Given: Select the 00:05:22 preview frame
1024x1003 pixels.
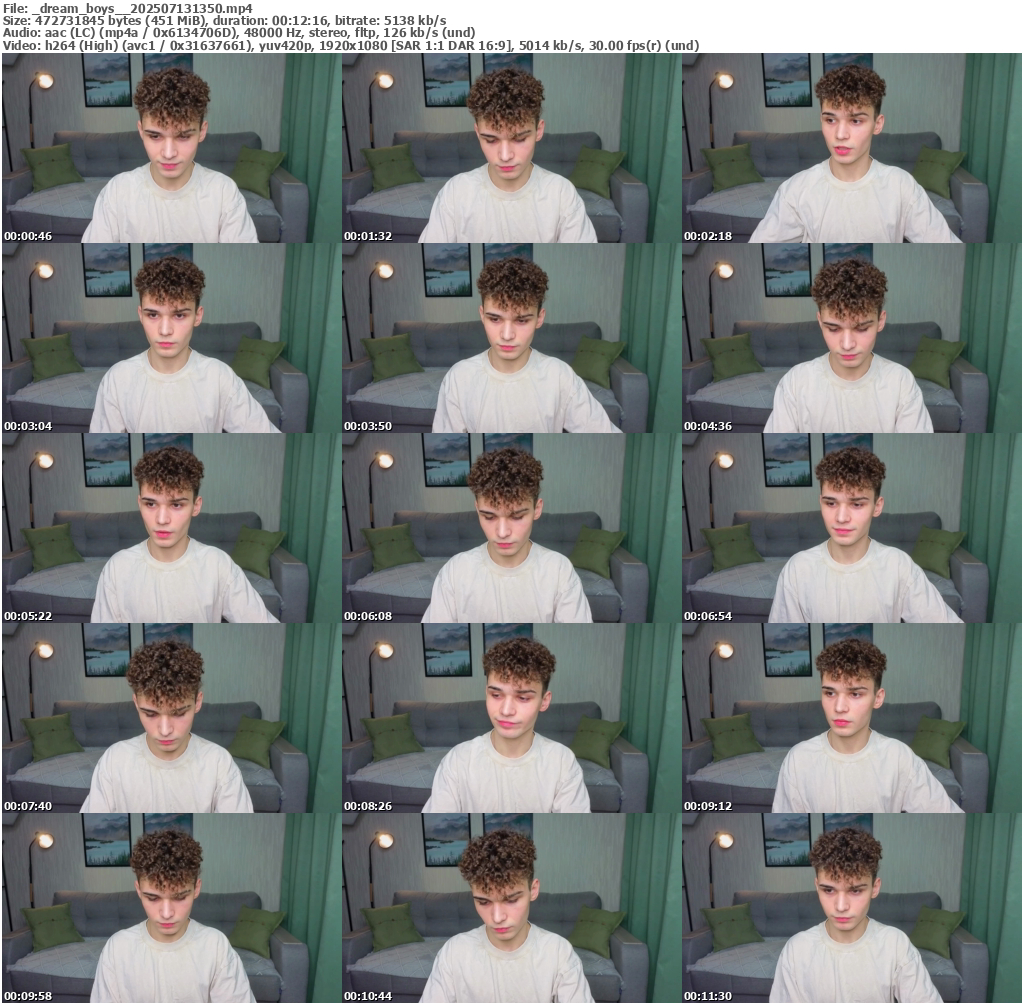Looking at the screenshot, I should (171, 528).
